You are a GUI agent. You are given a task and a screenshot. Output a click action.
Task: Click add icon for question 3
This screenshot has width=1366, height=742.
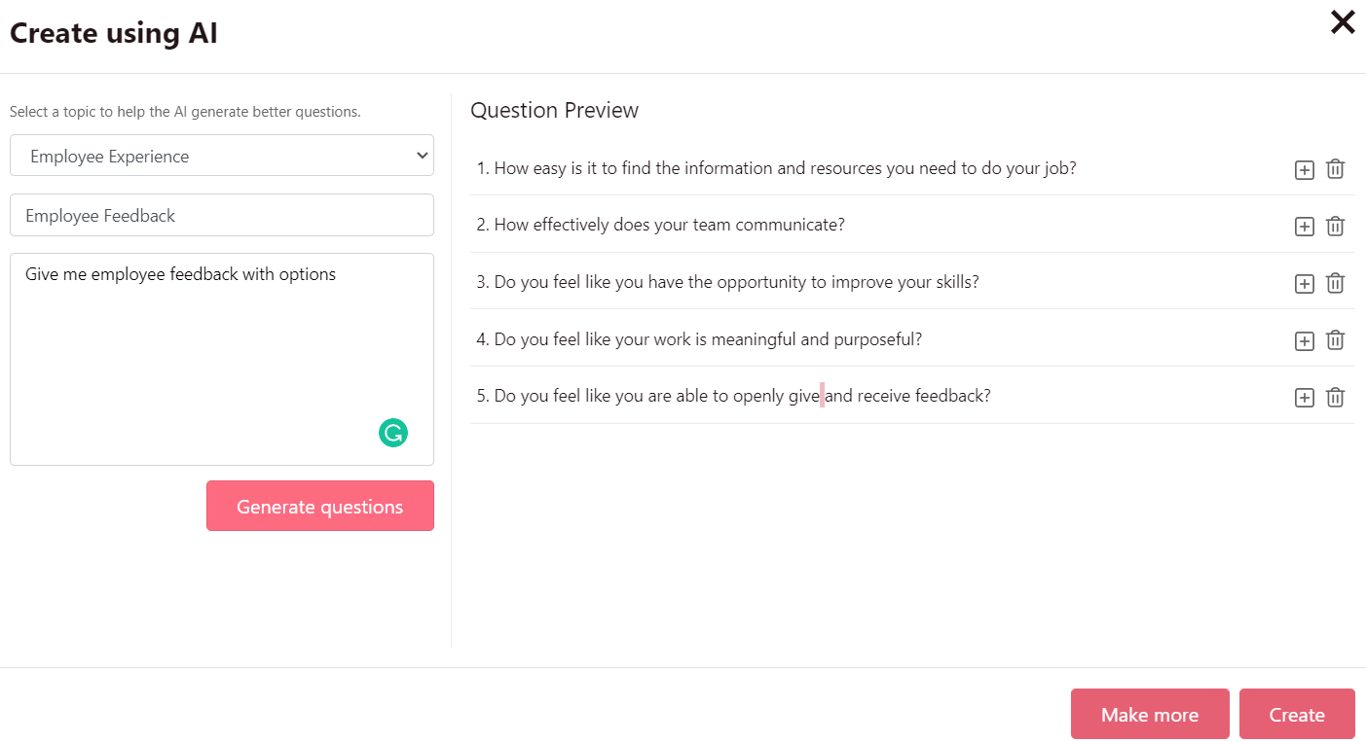(x=1304, y=284)
